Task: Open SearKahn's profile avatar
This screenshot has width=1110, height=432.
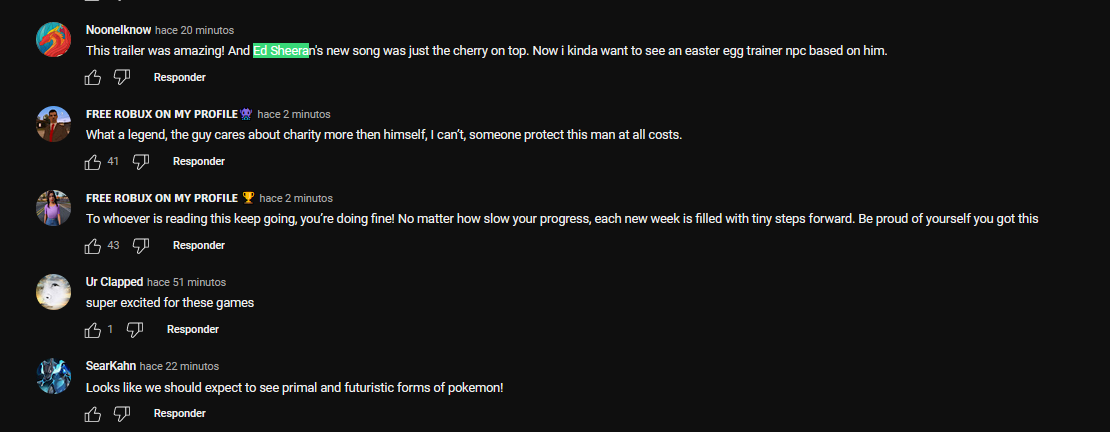Action: (x=53, y=376)
